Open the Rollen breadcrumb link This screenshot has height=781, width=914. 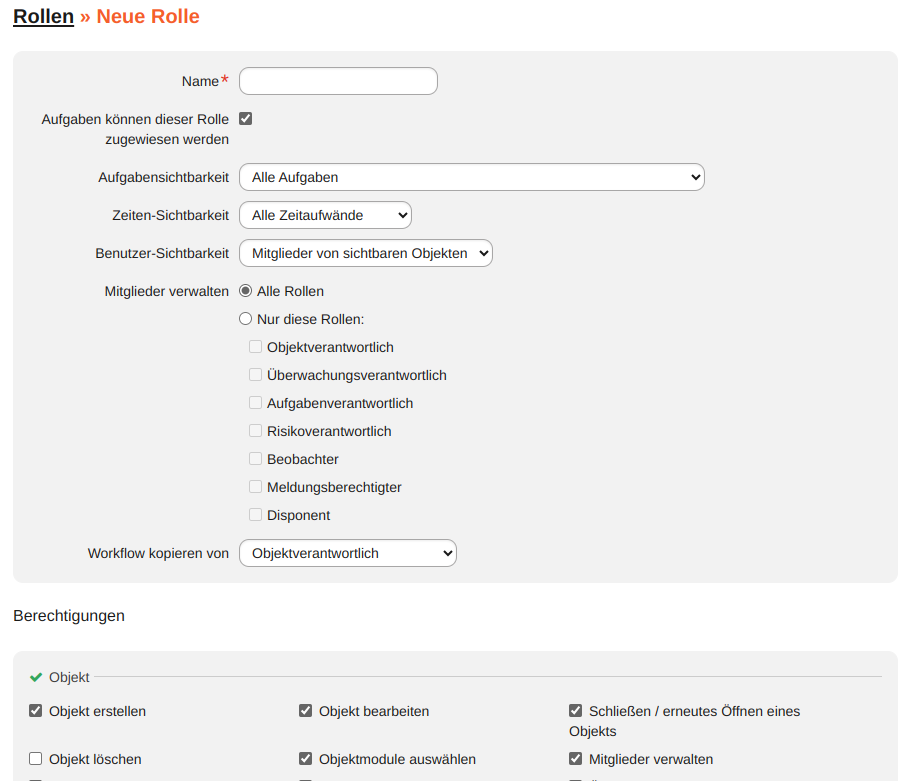[x=43, y=16]
